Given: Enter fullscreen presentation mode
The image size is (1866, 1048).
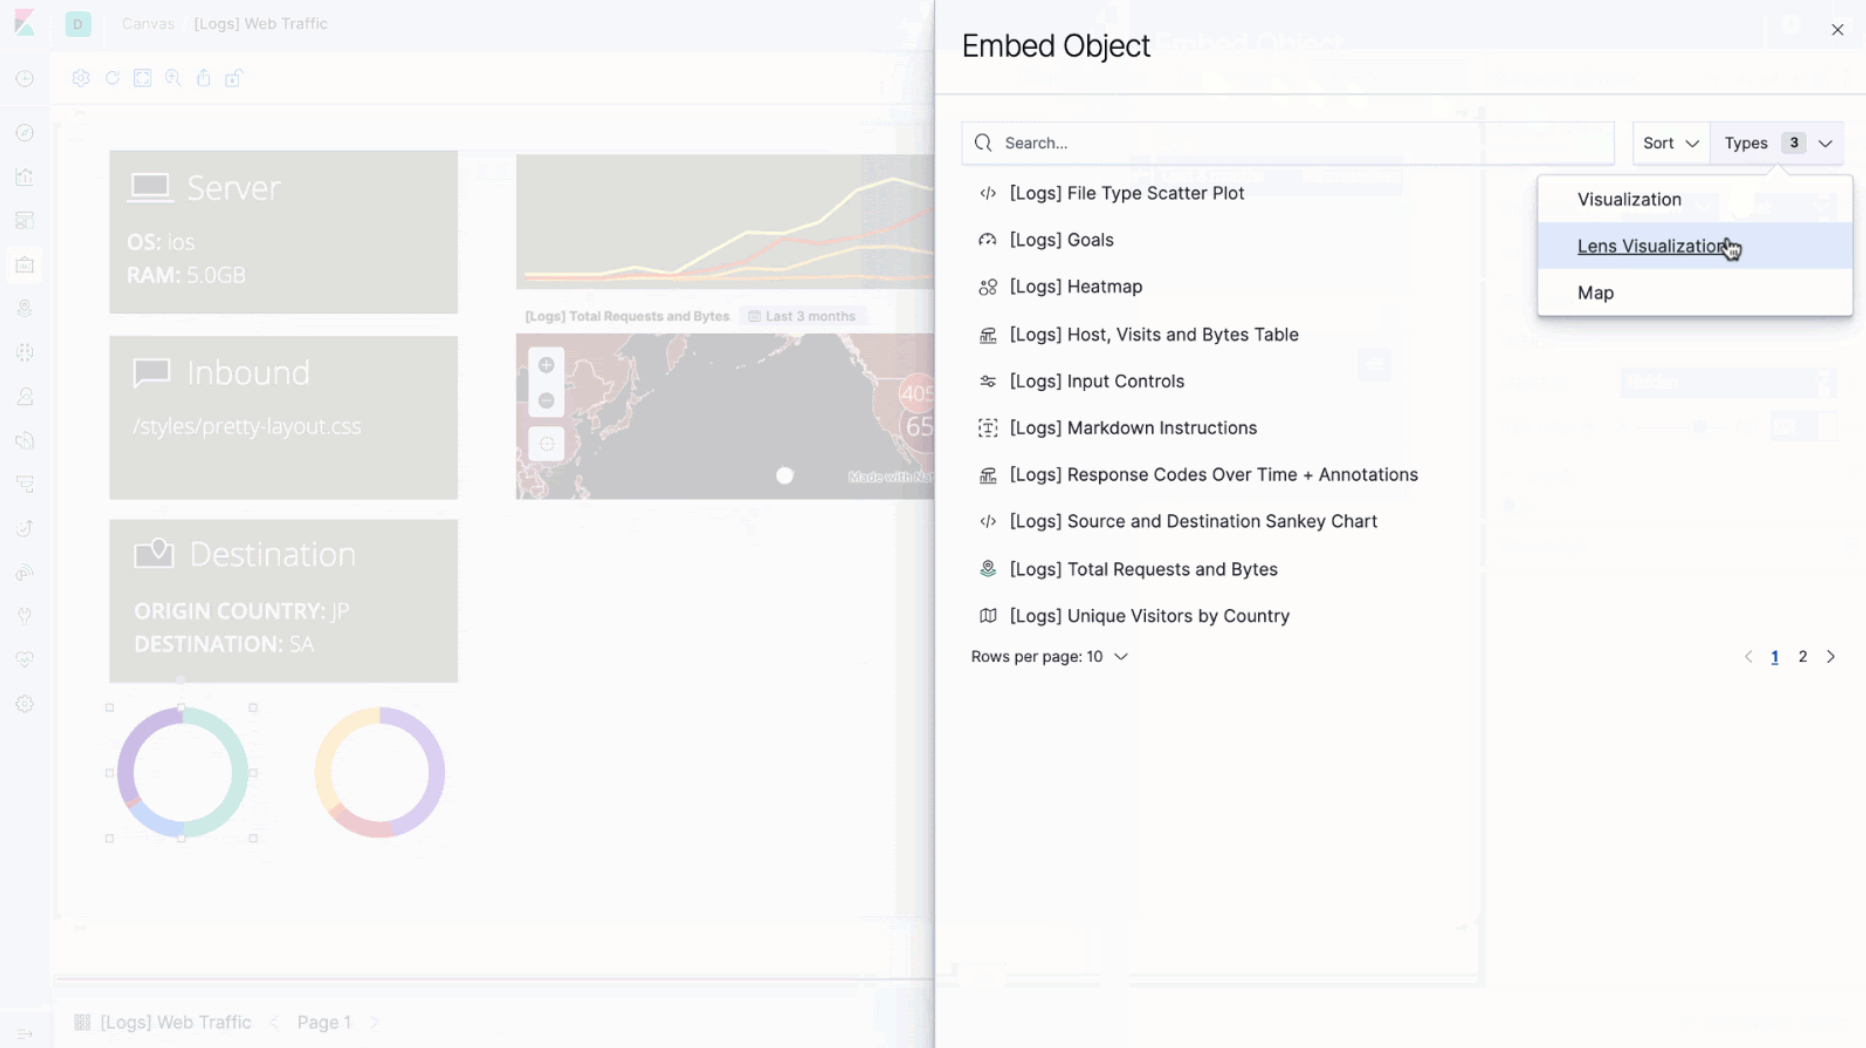Looking at the screenshot, I should (x=142, y=78).
